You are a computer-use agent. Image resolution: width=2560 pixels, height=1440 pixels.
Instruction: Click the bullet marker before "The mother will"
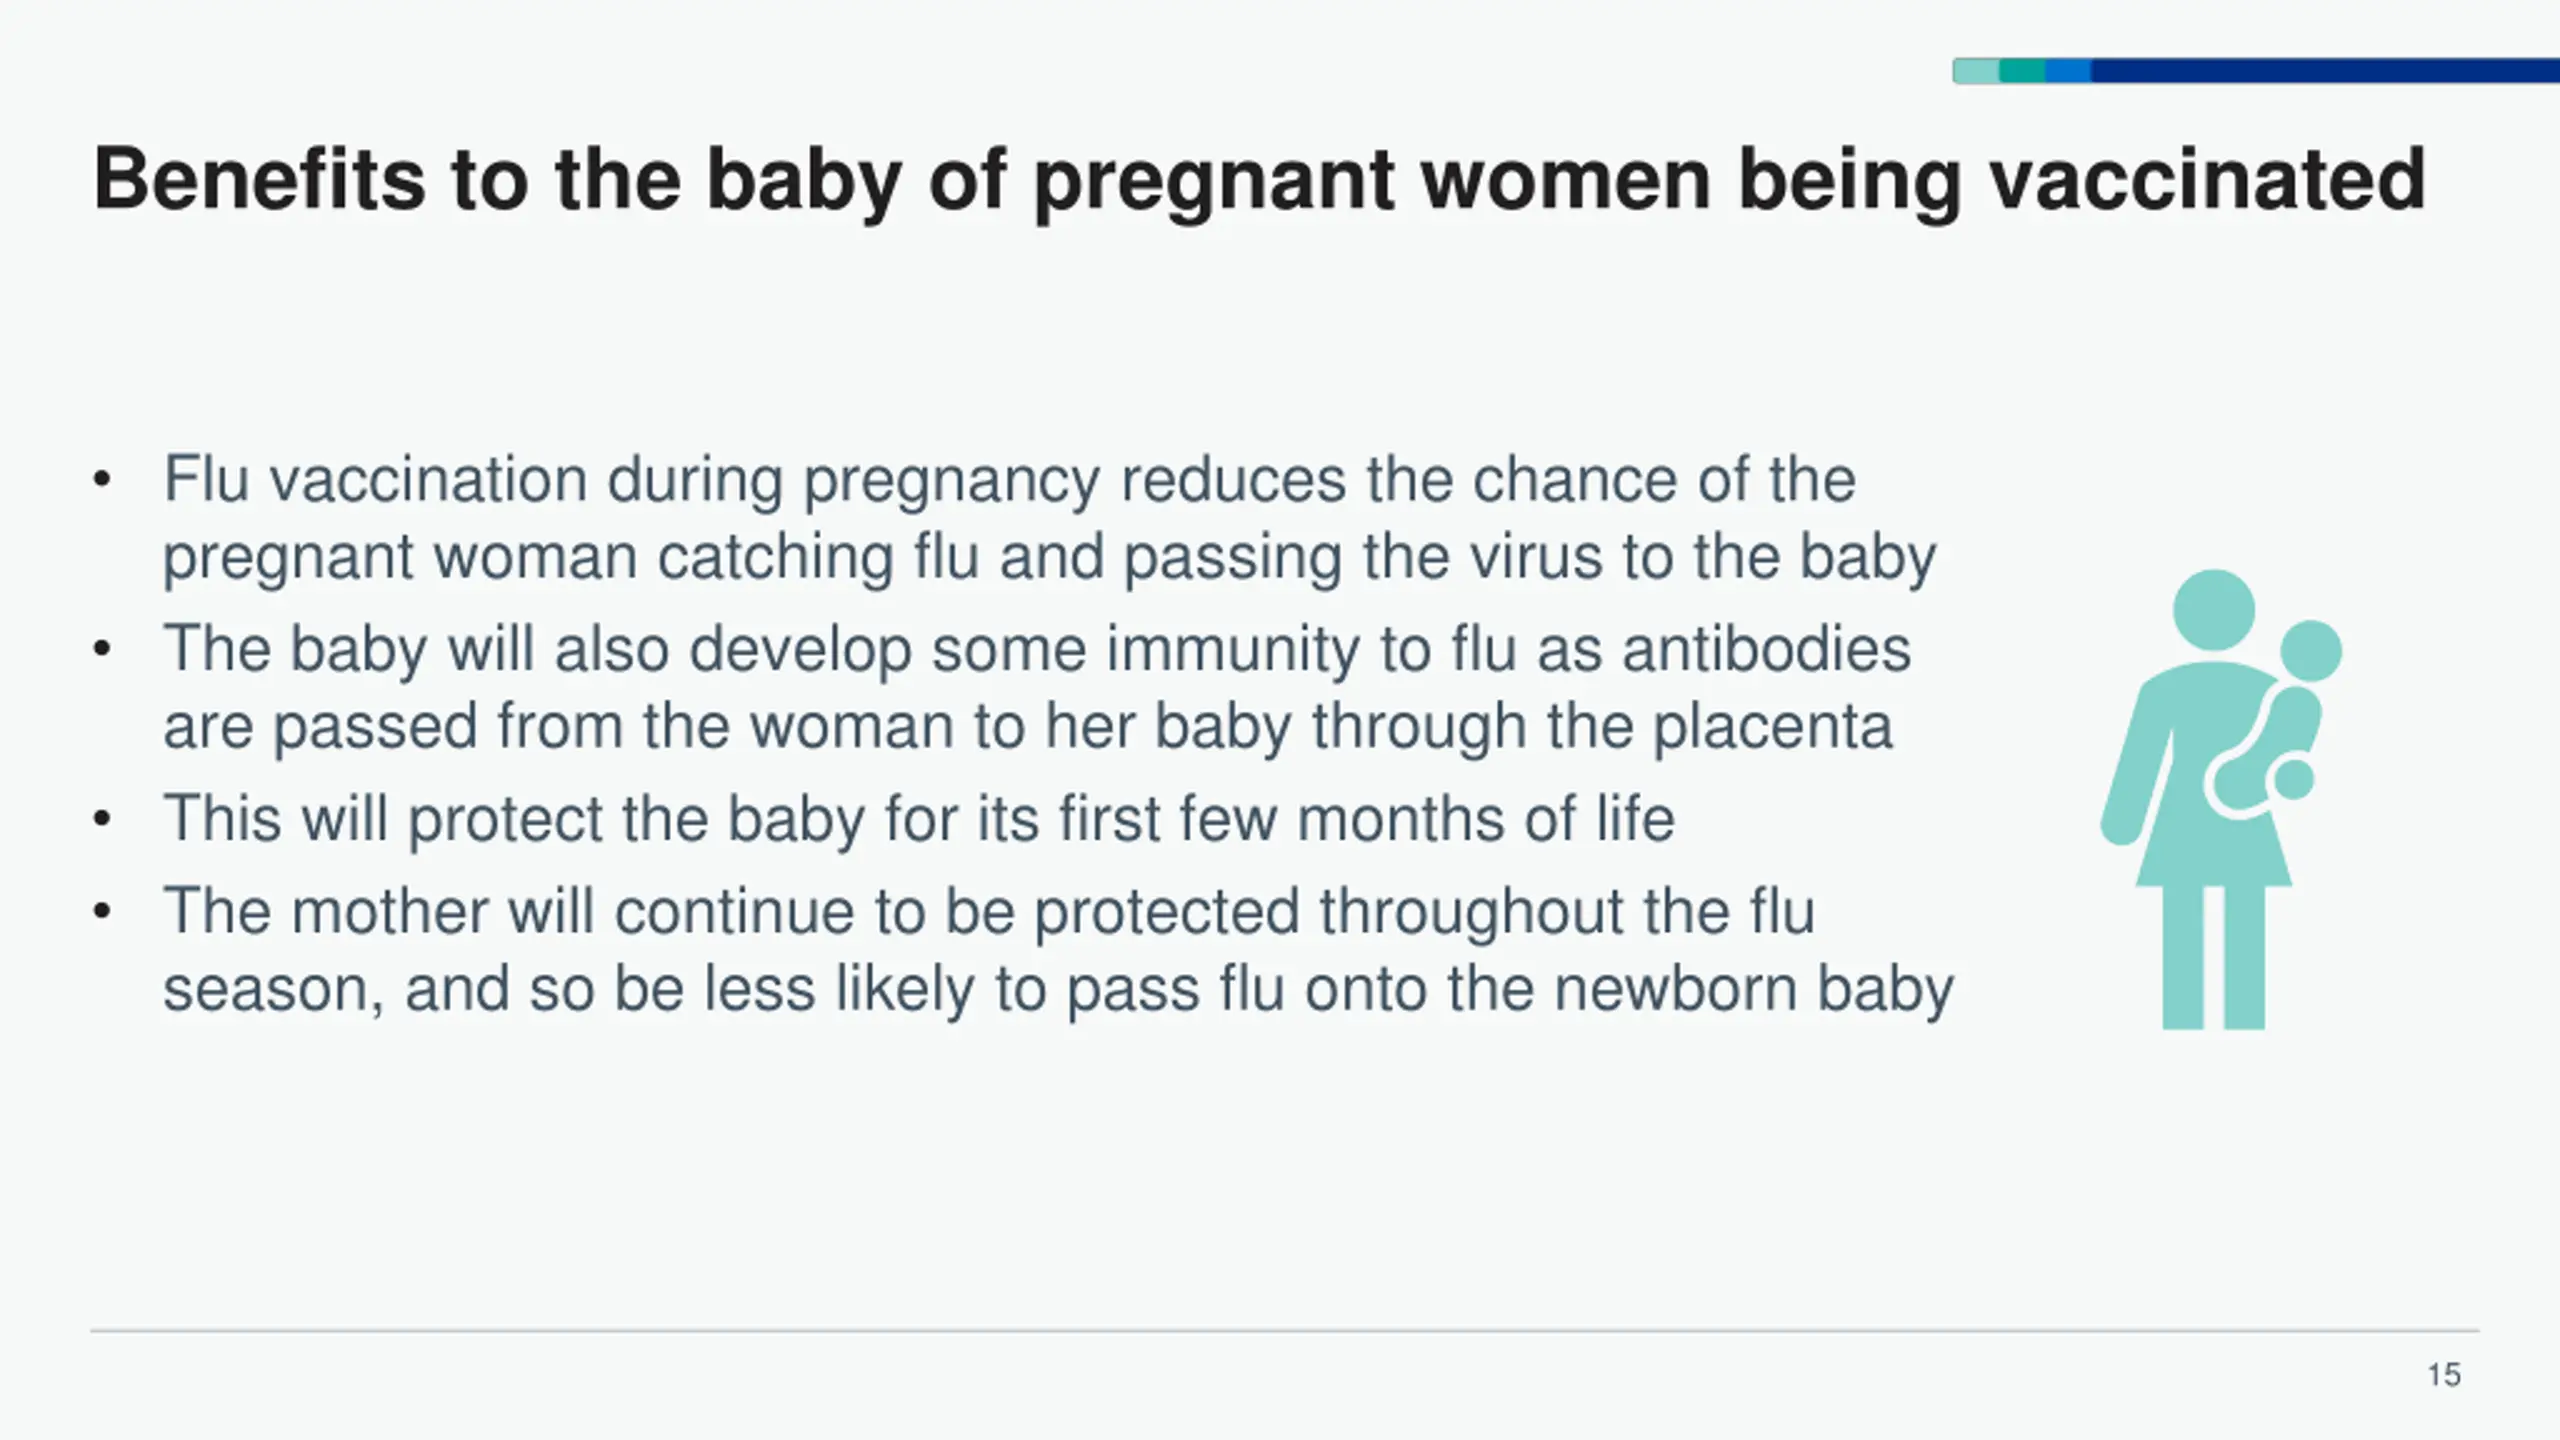tap(101, 913)
